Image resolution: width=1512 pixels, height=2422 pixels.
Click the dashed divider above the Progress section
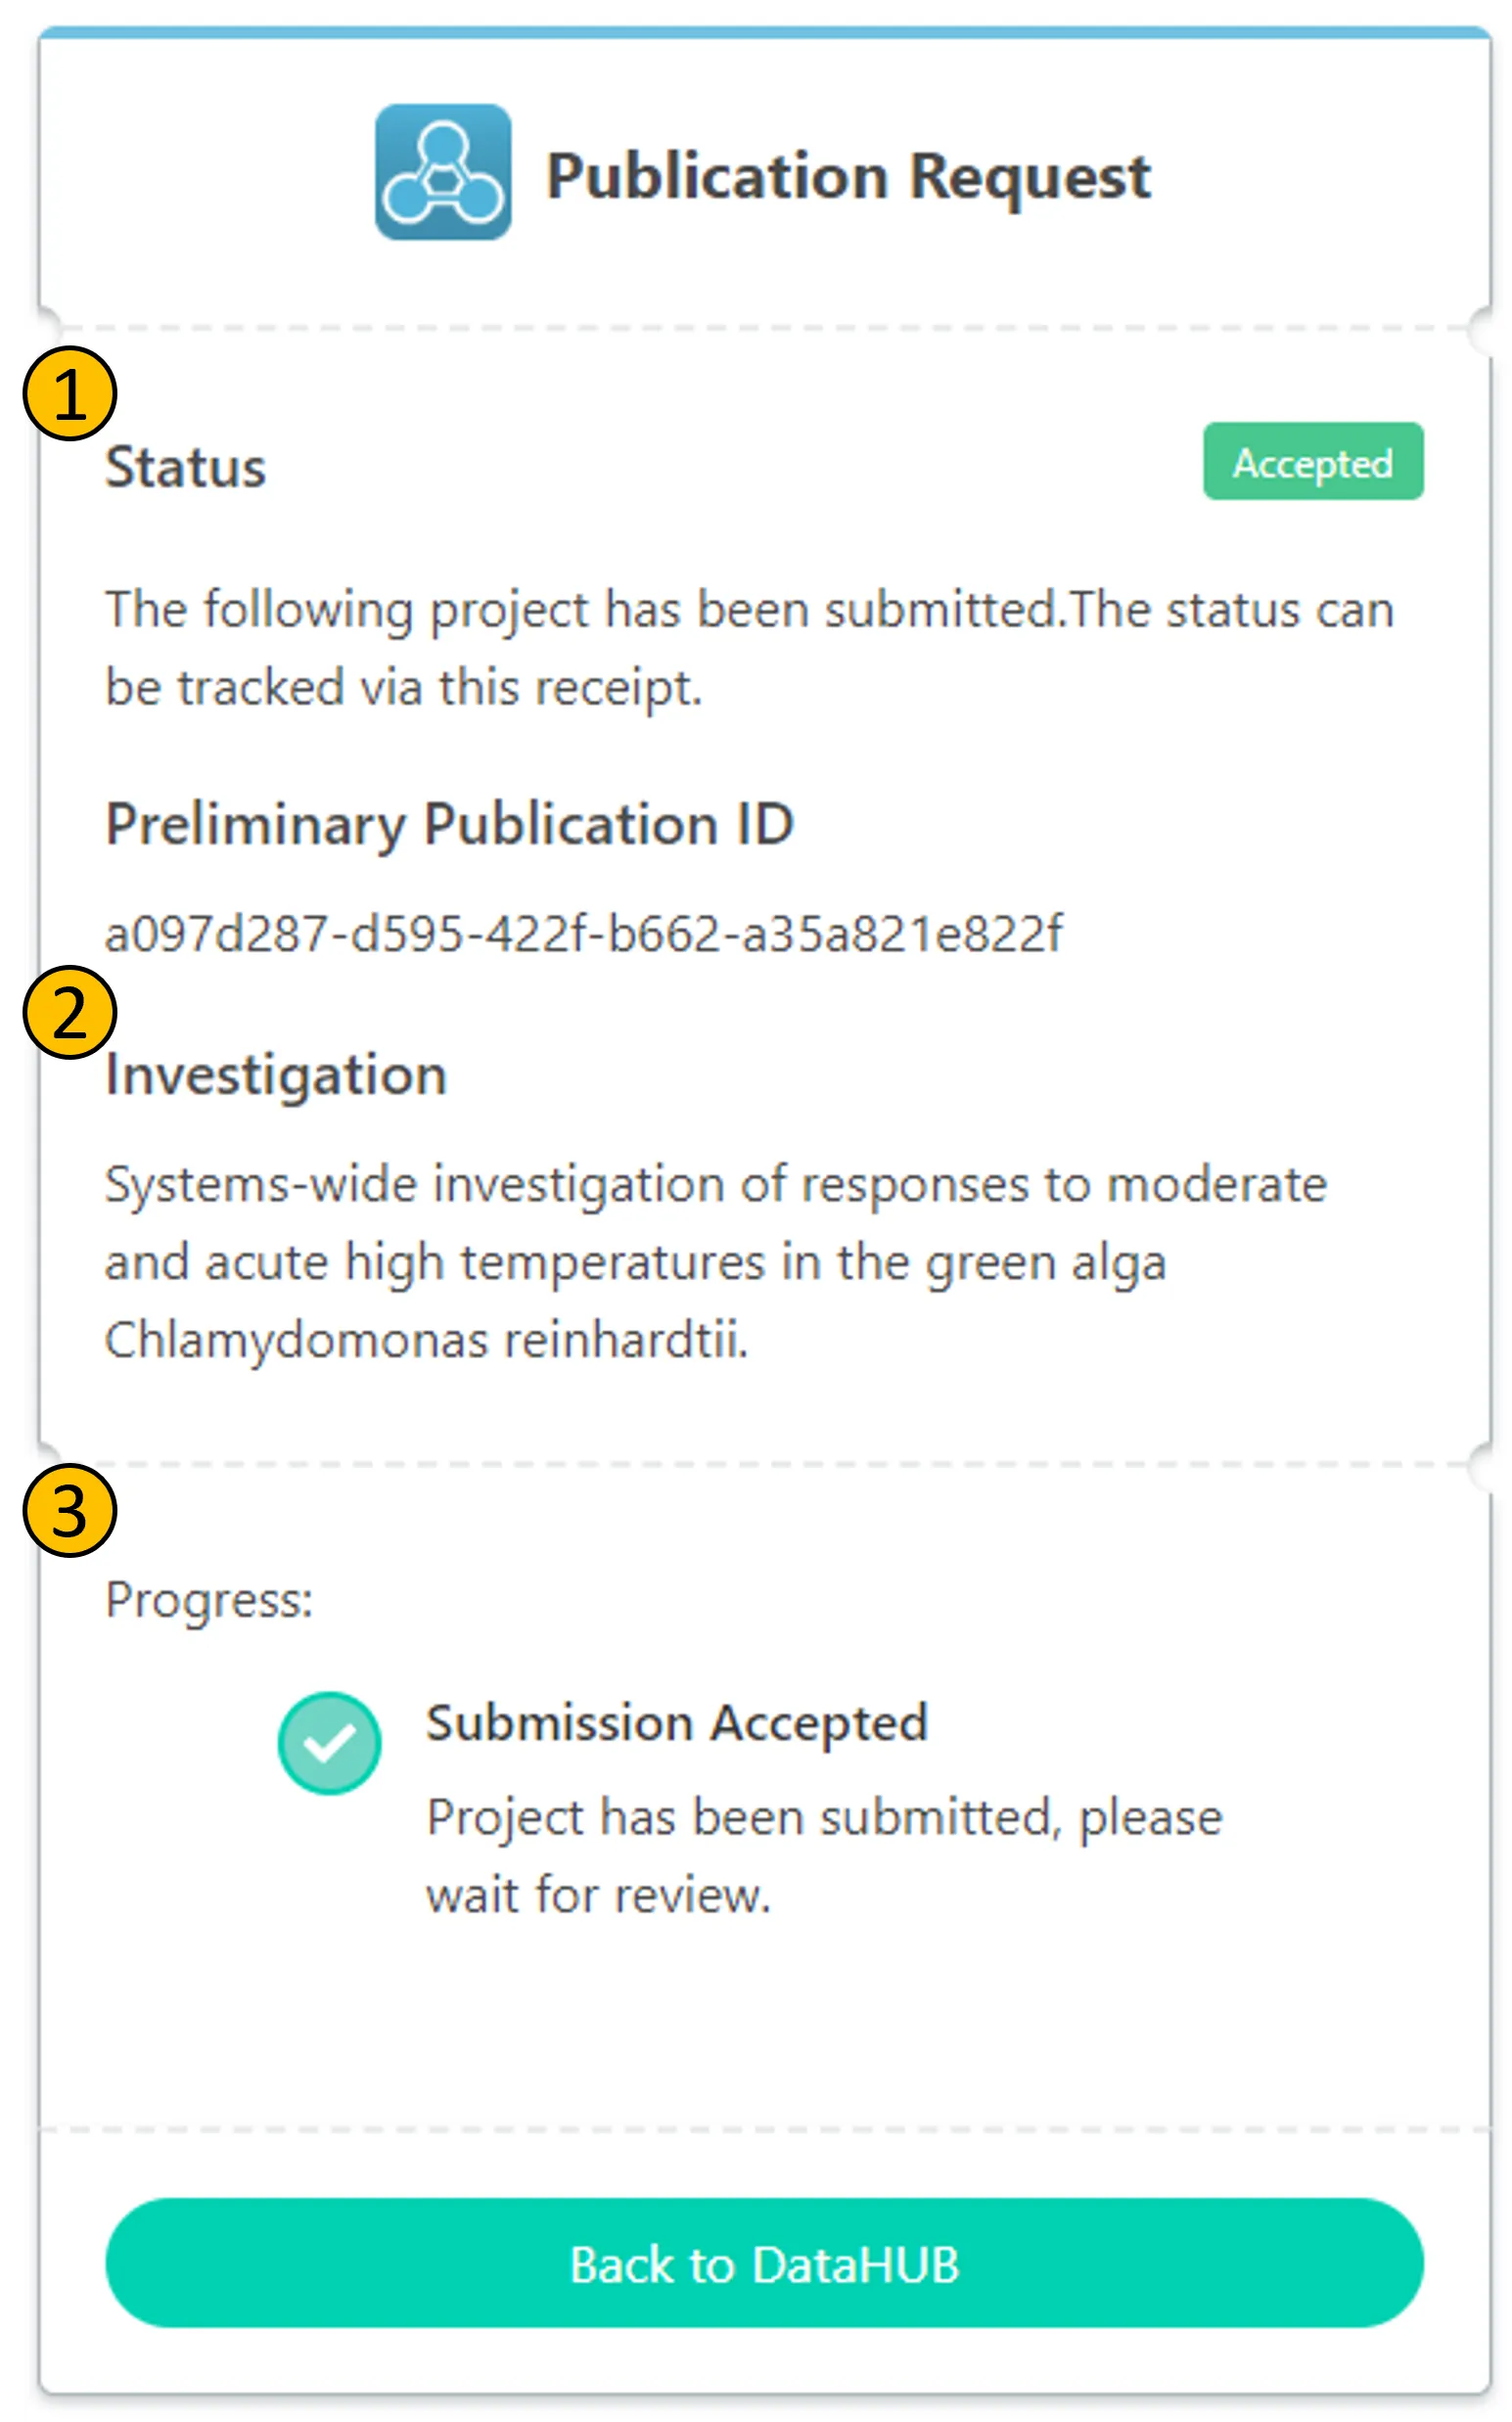pyautogui.click(x=764, y=1464)
